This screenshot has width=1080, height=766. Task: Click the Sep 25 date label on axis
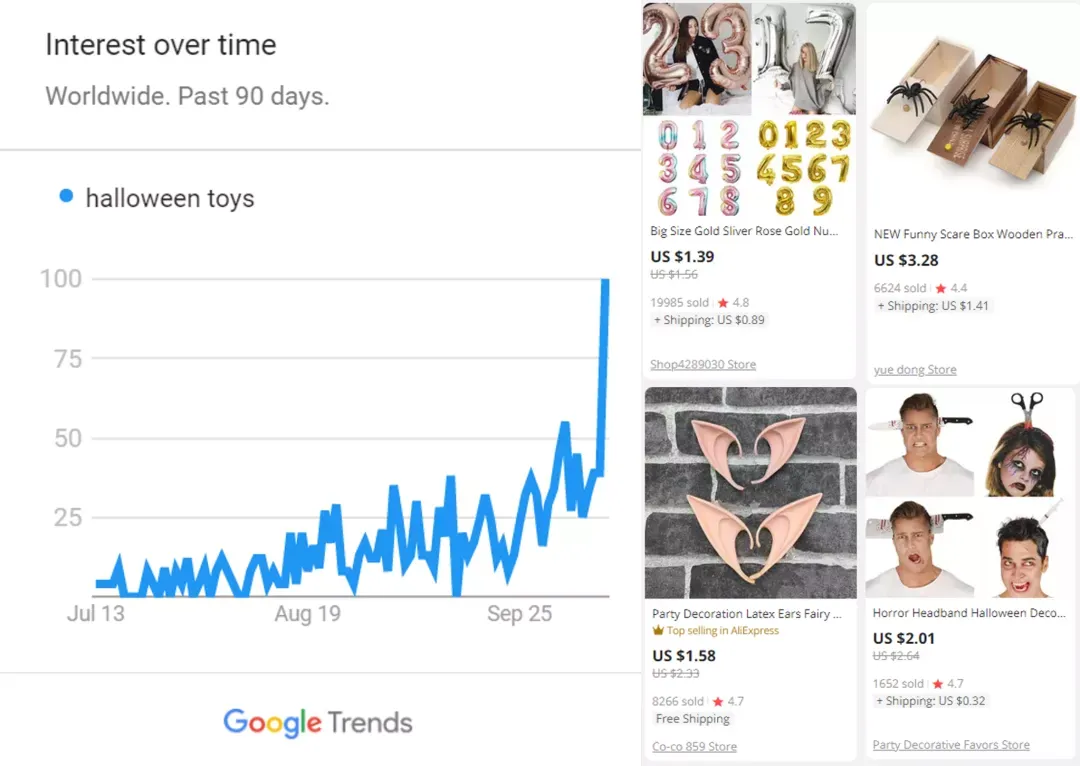pyautogui.click(x=519, y=614)
